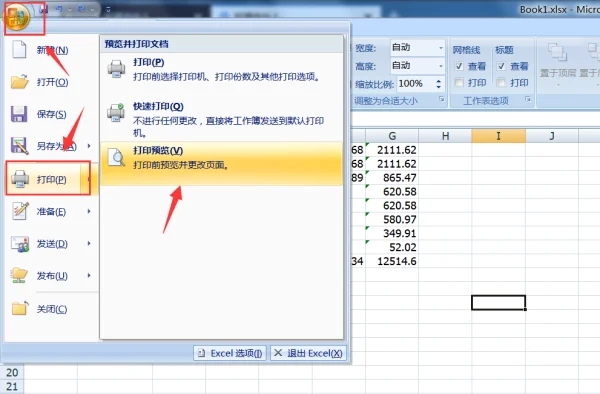Click the cell containing 12514.6
This screenshot has width=600, height=394.
point(392,261)
